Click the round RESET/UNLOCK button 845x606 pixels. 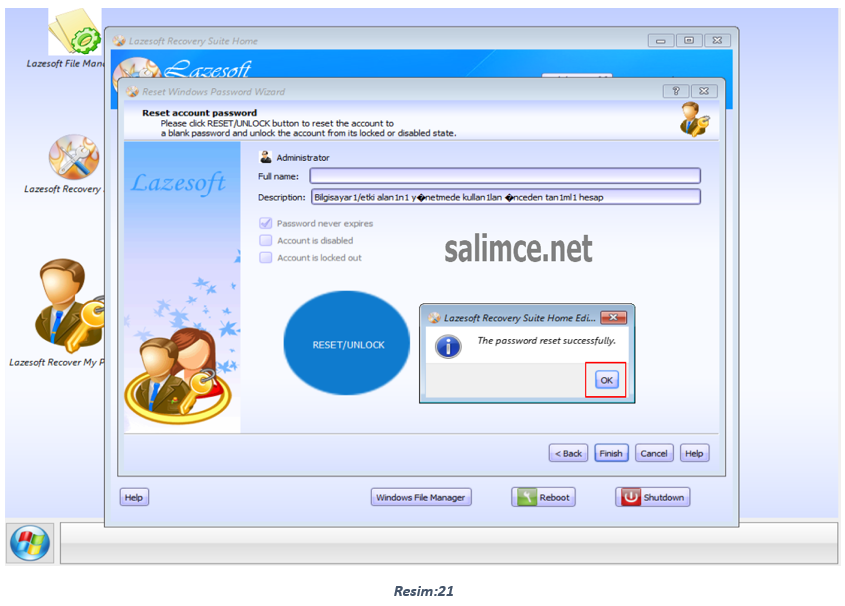pos(348,345)
